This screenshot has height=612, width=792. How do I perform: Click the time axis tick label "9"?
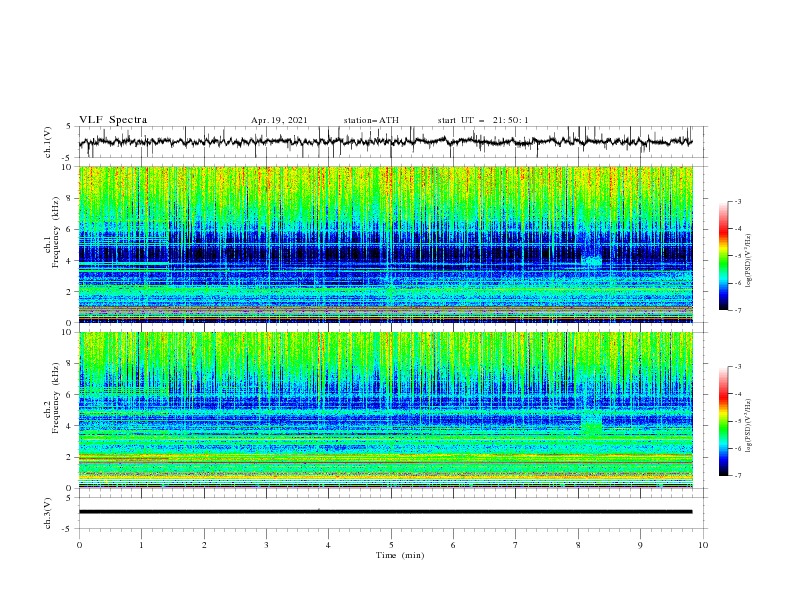640,545
